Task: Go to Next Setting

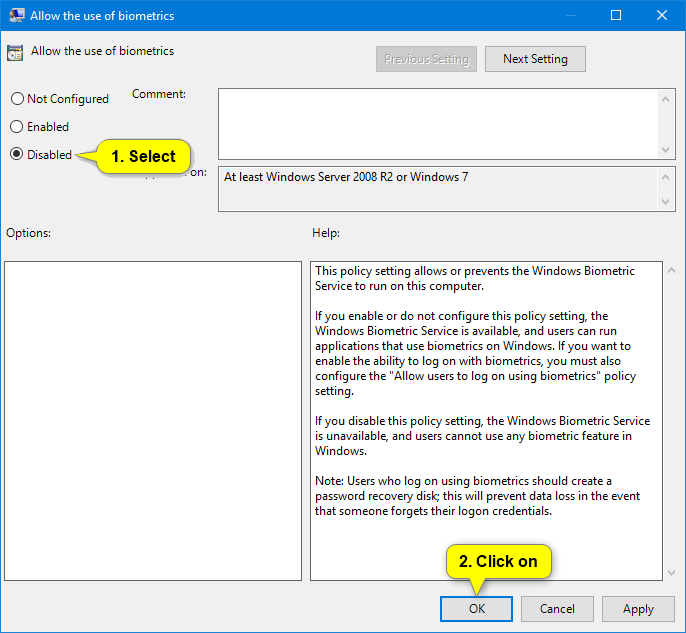Action: pyautogui.click(x=535, y=59)
